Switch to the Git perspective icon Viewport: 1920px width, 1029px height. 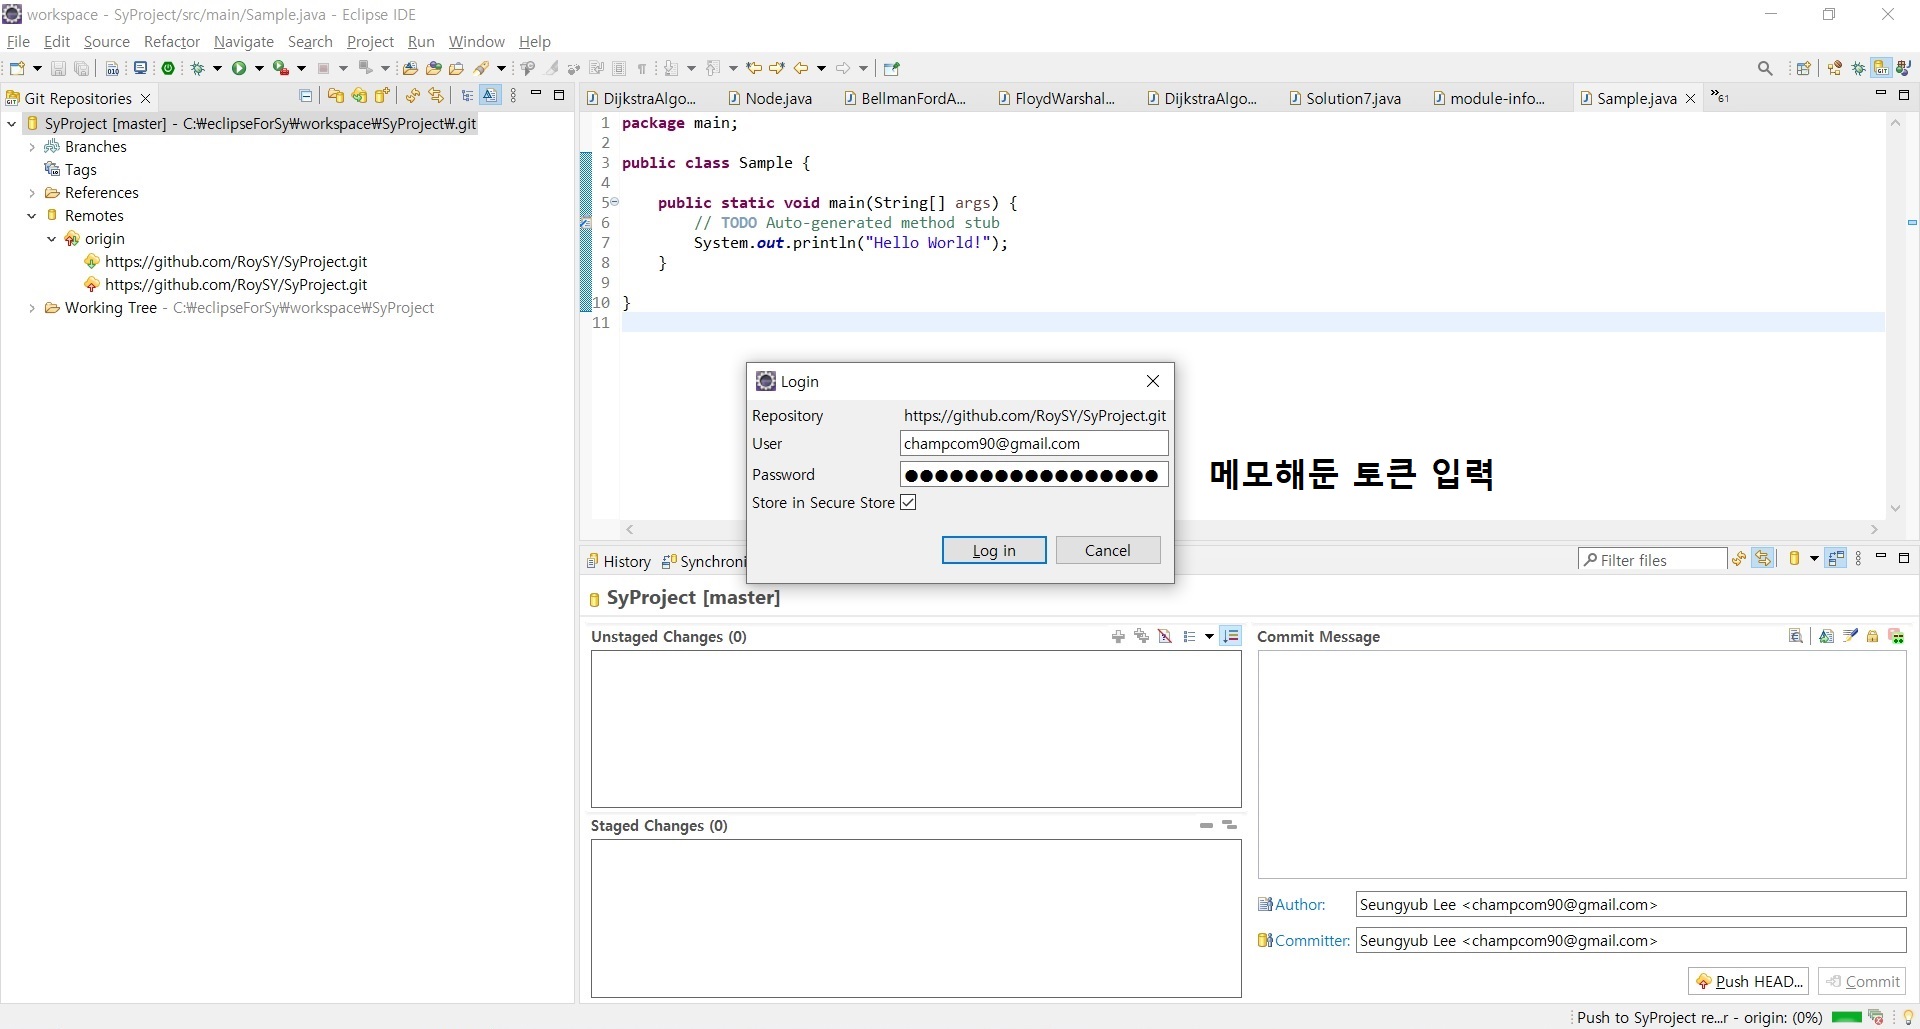1881,68
